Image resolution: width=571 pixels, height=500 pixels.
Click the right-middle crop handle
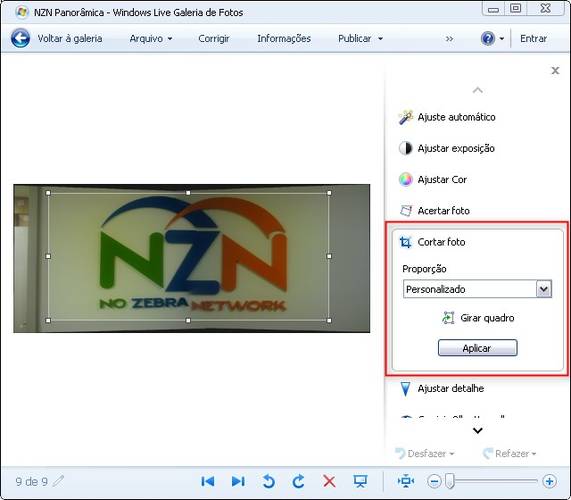pyautogui.click(x=329, y=256)
